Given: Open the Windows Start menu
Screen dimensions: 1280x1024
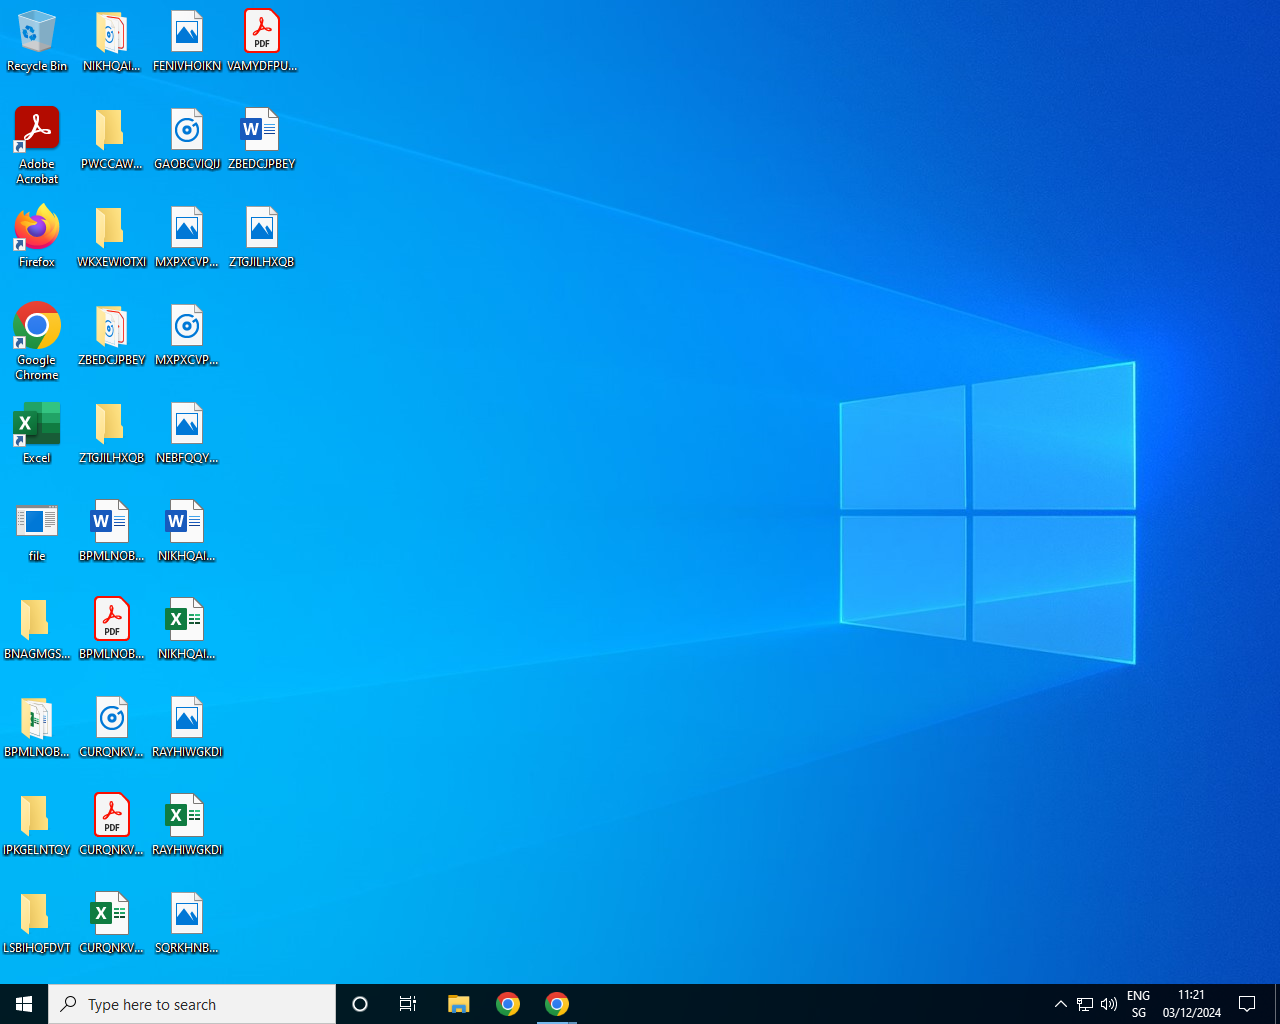Looking at the screenshot, I should click(24, 1004).
